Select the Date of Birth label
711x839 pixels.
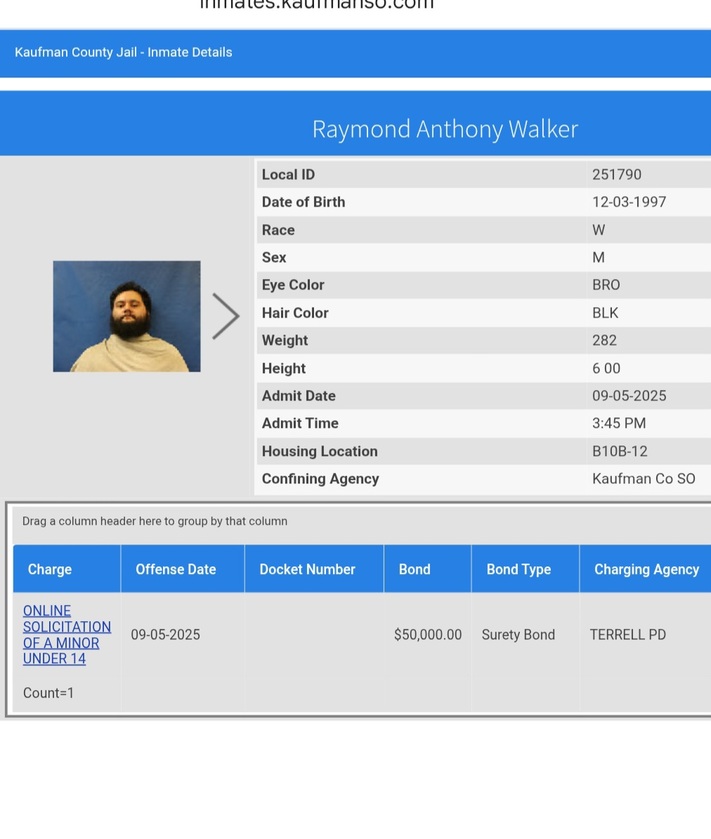pos(303,202)
